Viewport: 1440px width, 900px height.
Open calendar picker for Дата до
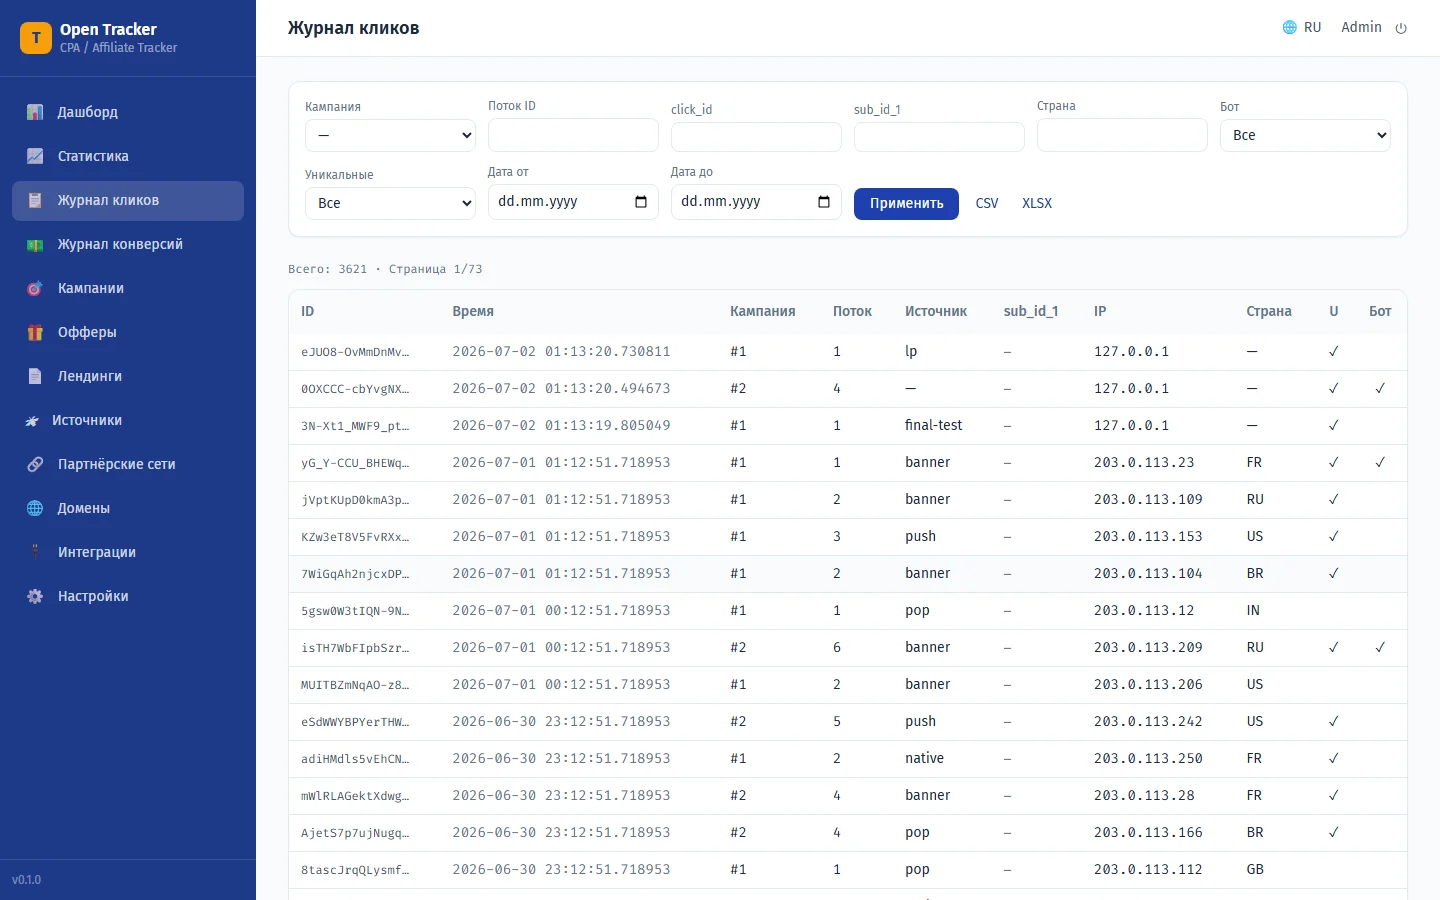(x=824, y=202)
